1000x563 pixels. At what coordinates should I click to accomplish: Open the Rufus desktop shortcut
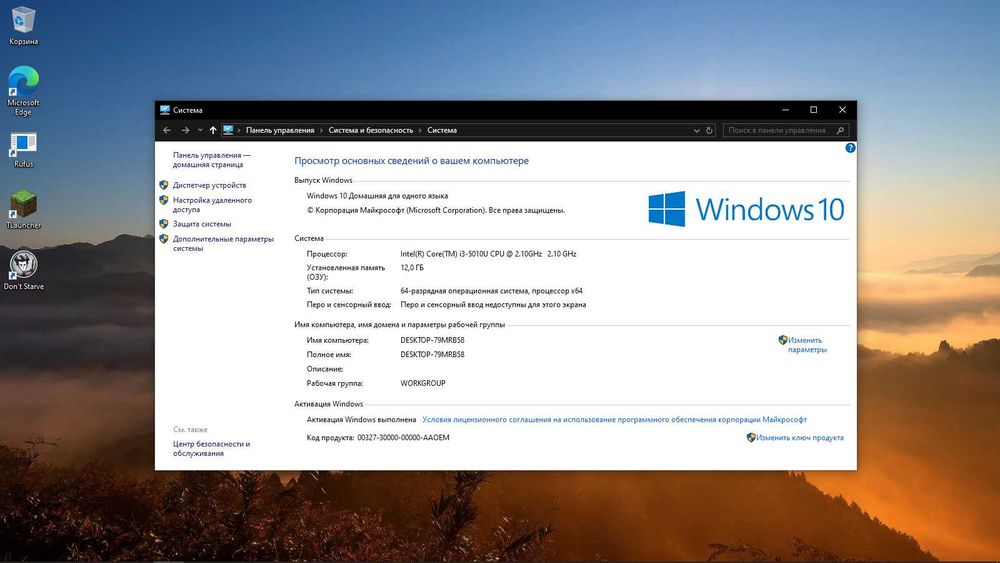pos(24,150)
